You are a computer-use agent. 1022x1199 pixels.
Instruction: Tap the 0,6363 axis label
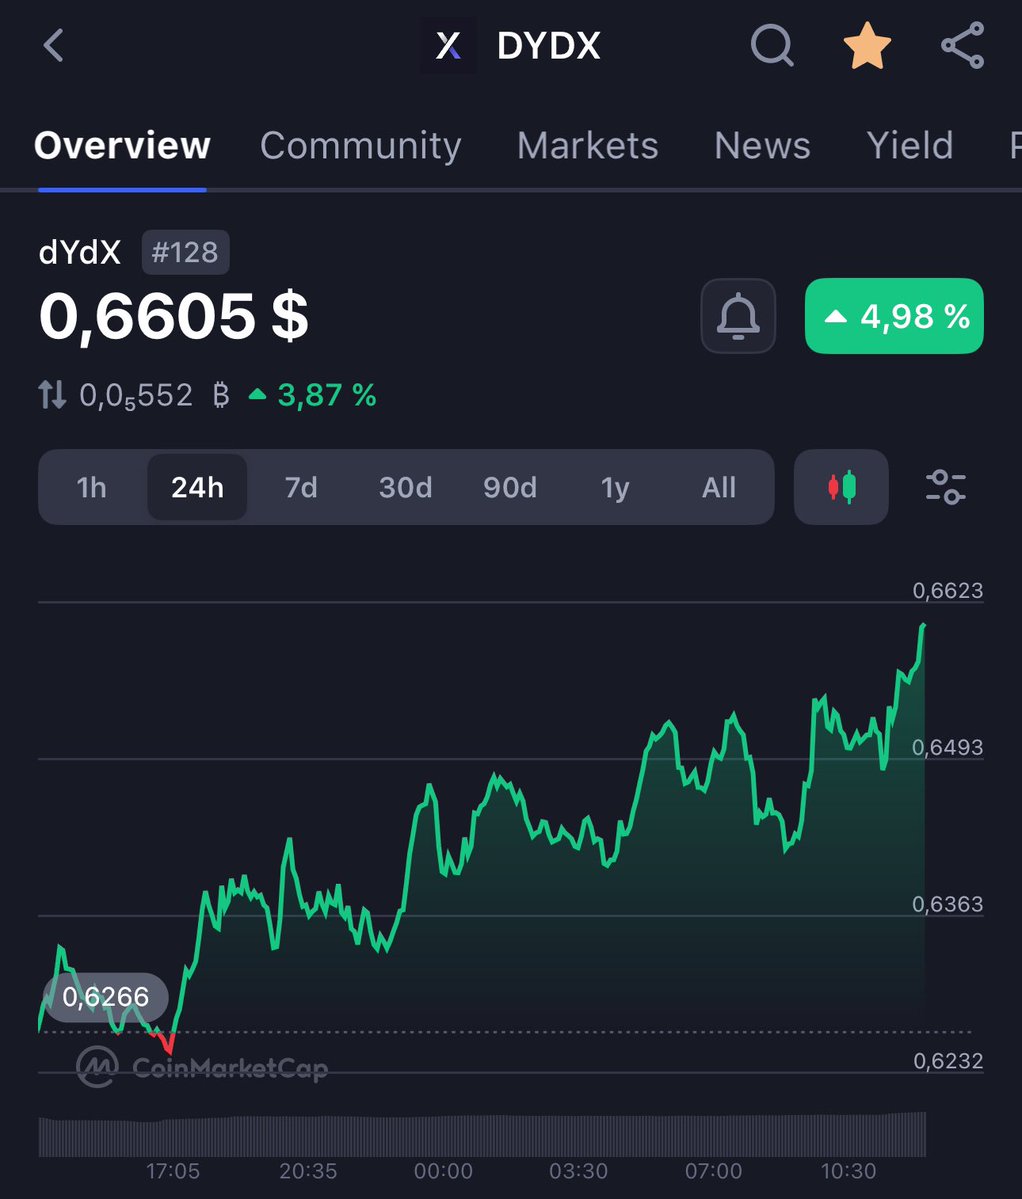[948, 904]
